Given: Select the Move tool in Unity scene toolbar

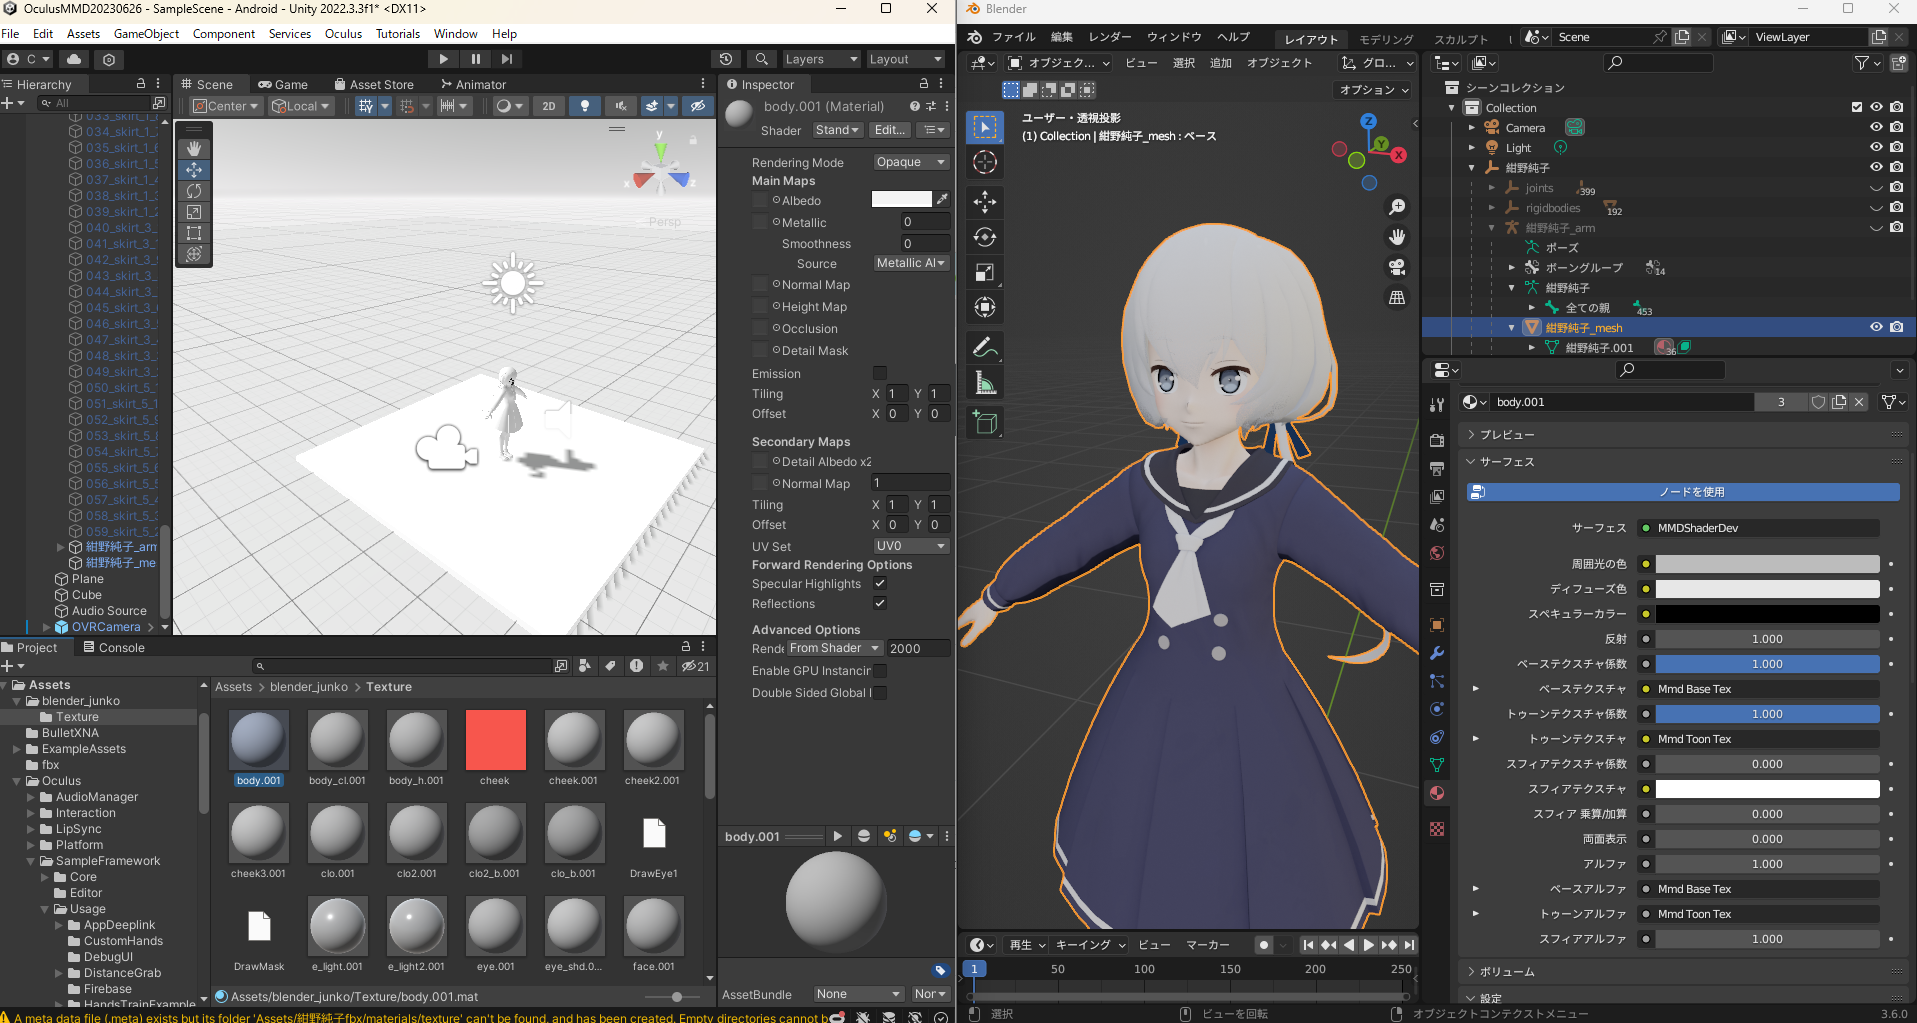Looking at the screenshot, I should pyautogui.click(x=194, y=169).
